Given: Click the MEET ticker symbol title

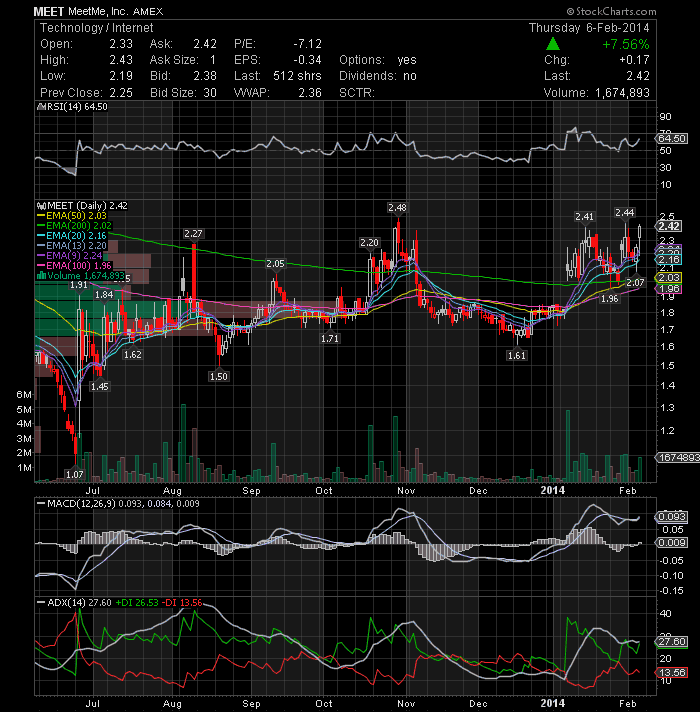Looking at the screenshot, I should click(x=49, y=12).
